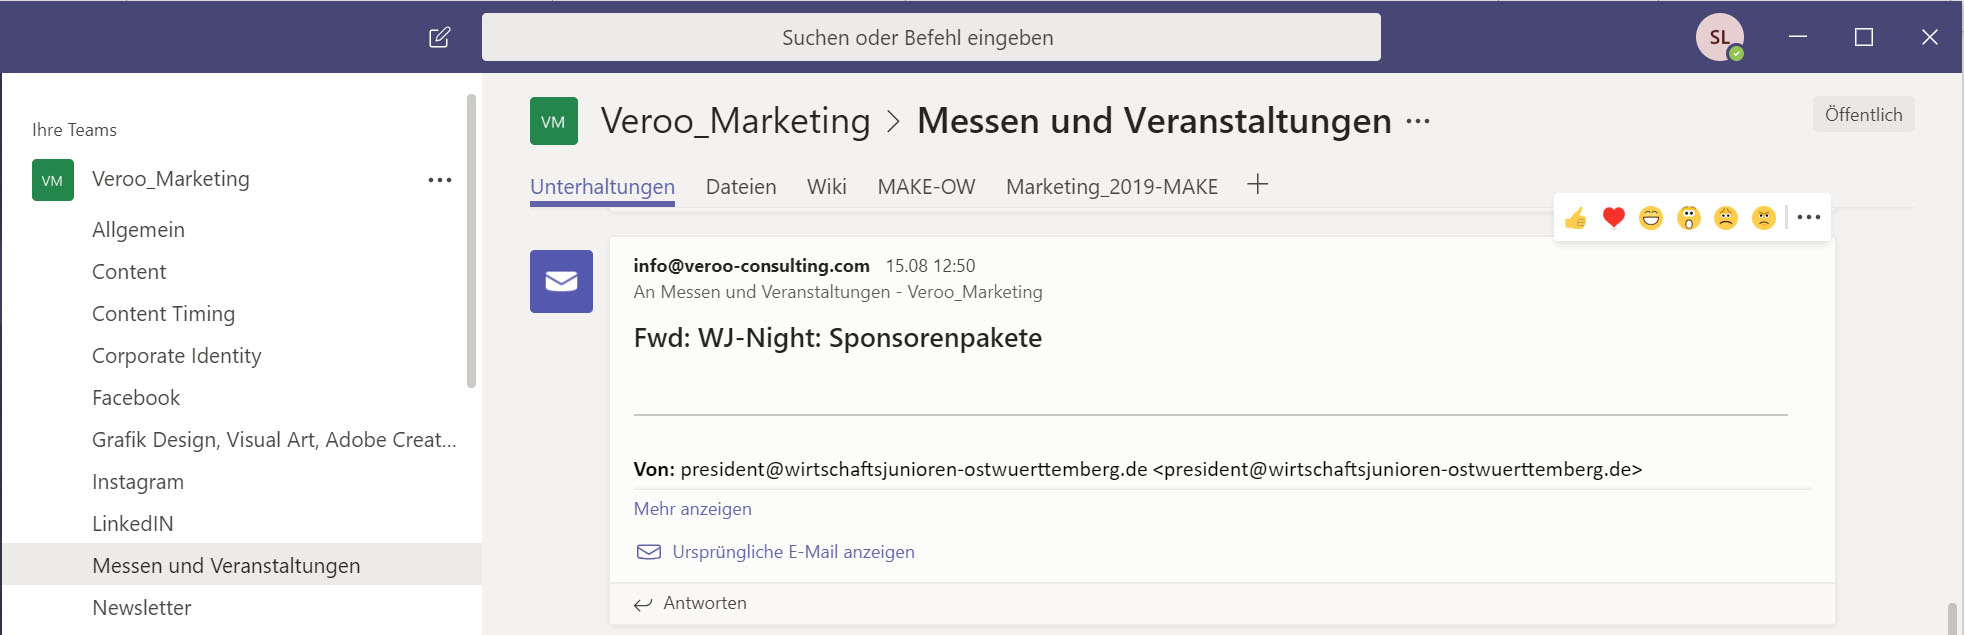Screen dimensions: 1964x635
Task: Add a new tab with plus icon
Action: [x=1258, y=184]
